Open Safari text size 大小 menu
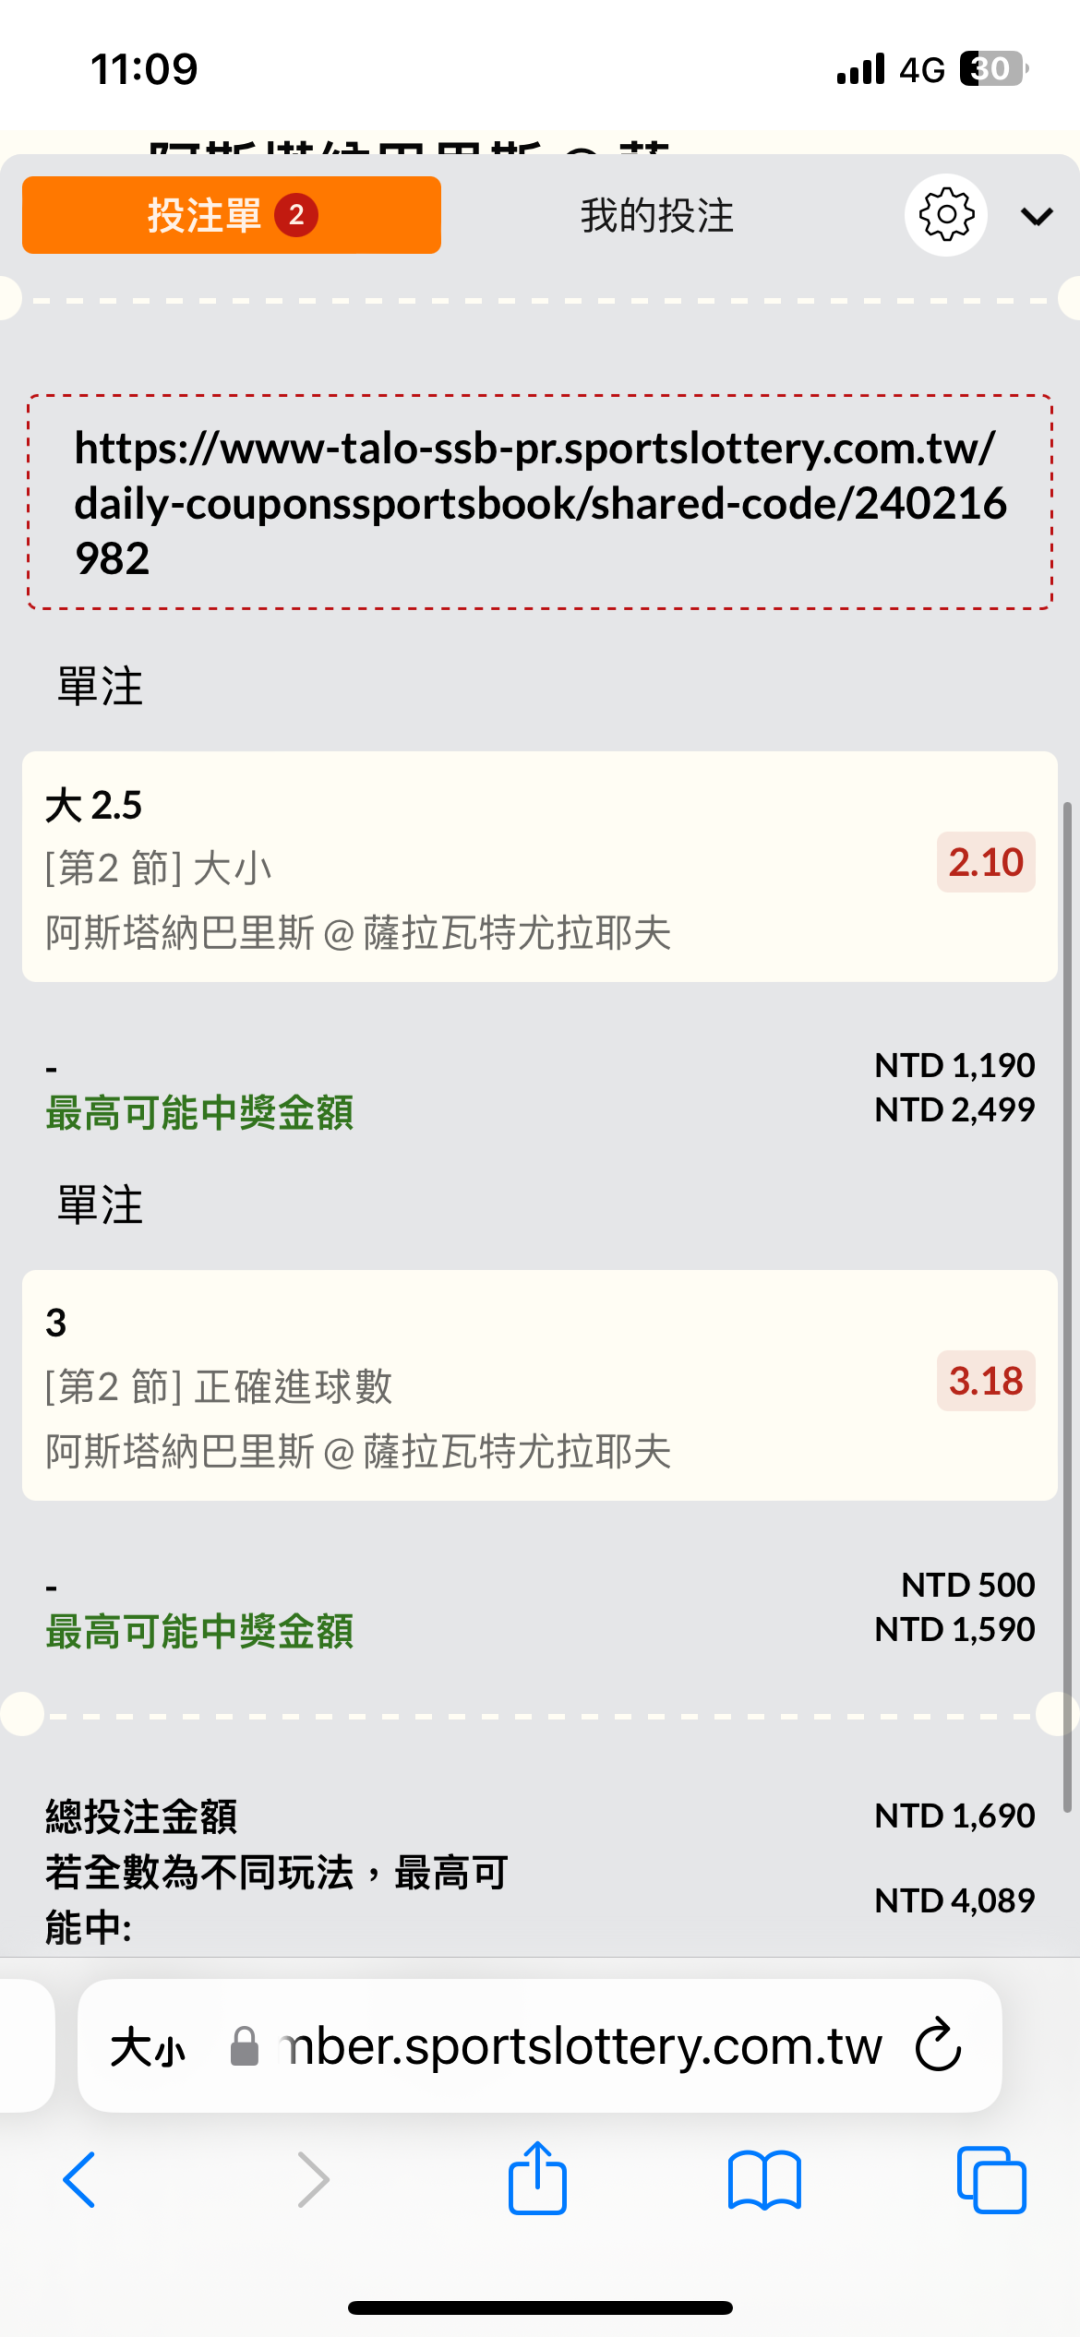1080x2337 pixels. [x=148, y=2047]
